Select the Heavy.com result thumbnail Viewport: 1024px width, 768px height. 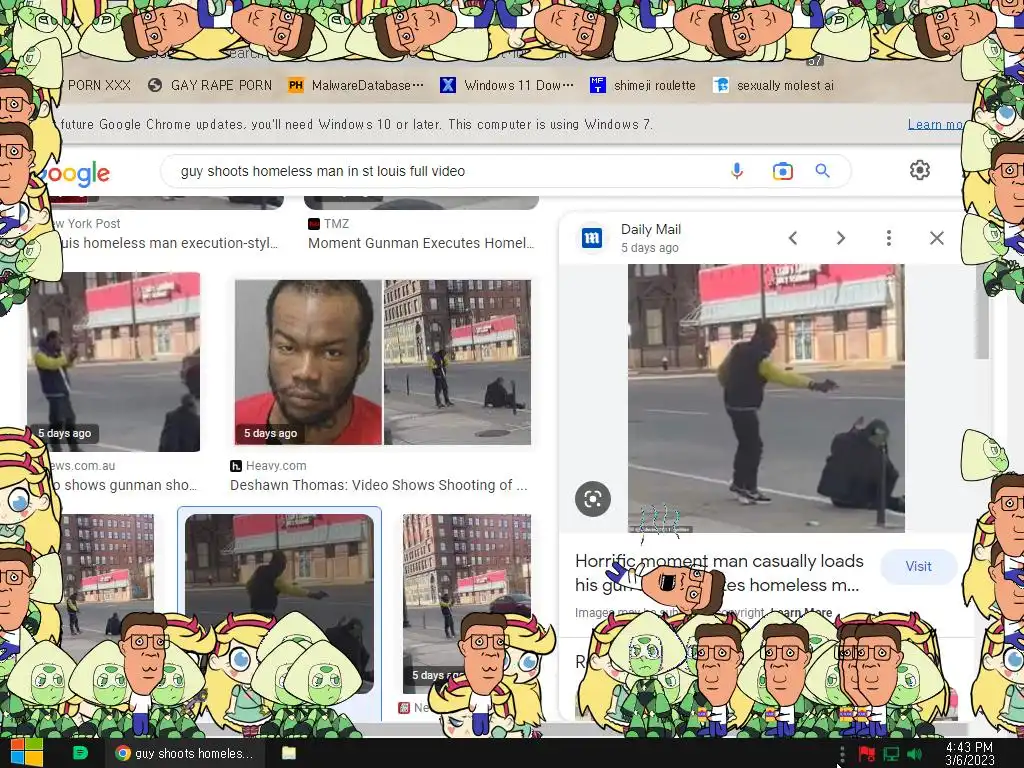tap(383, 362)
